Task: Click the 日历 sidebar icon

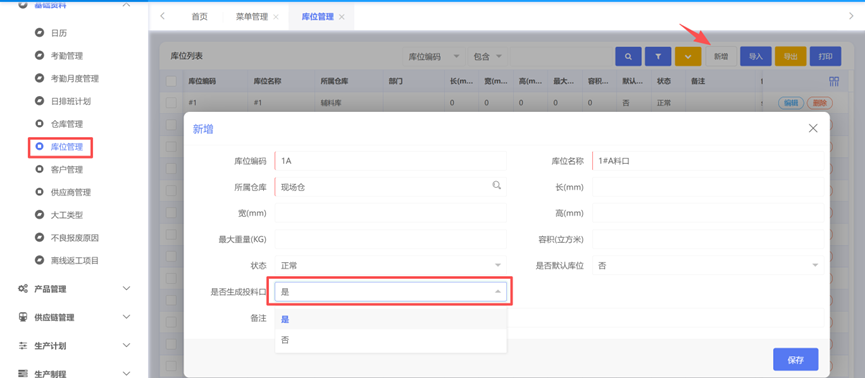Action: [x=39, y=33]
